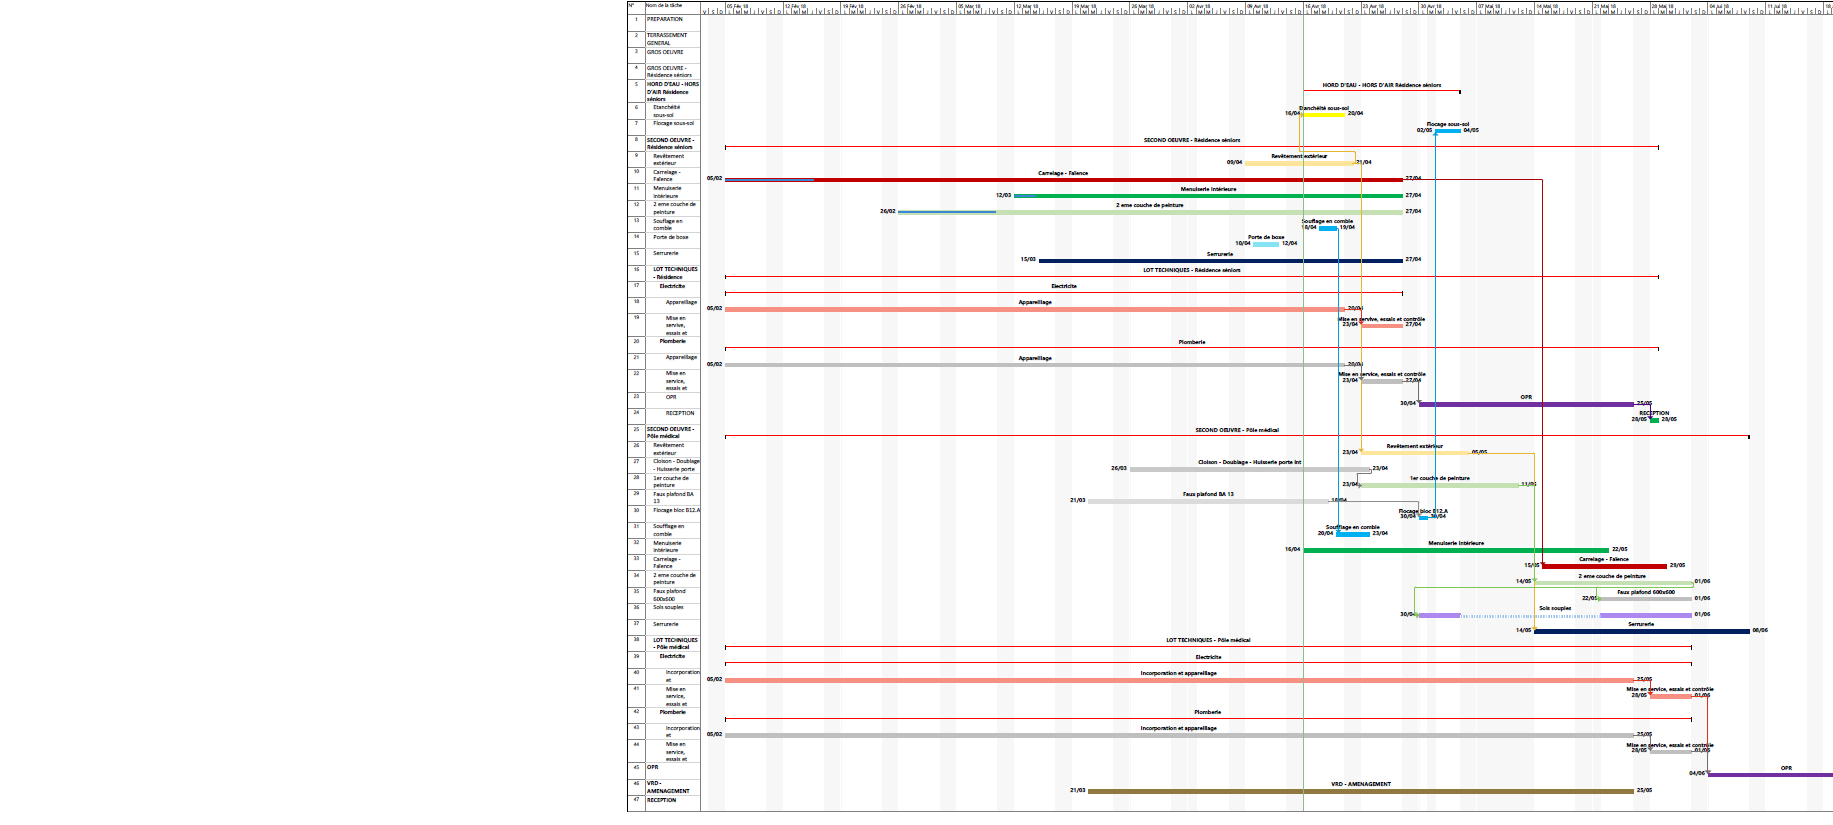Click the green Menuiserie intérieure bar starting 12/03
Image resolution: width=1833 pixels, height=825 pixels.
pyautogui.click(x=1209, y=196)
